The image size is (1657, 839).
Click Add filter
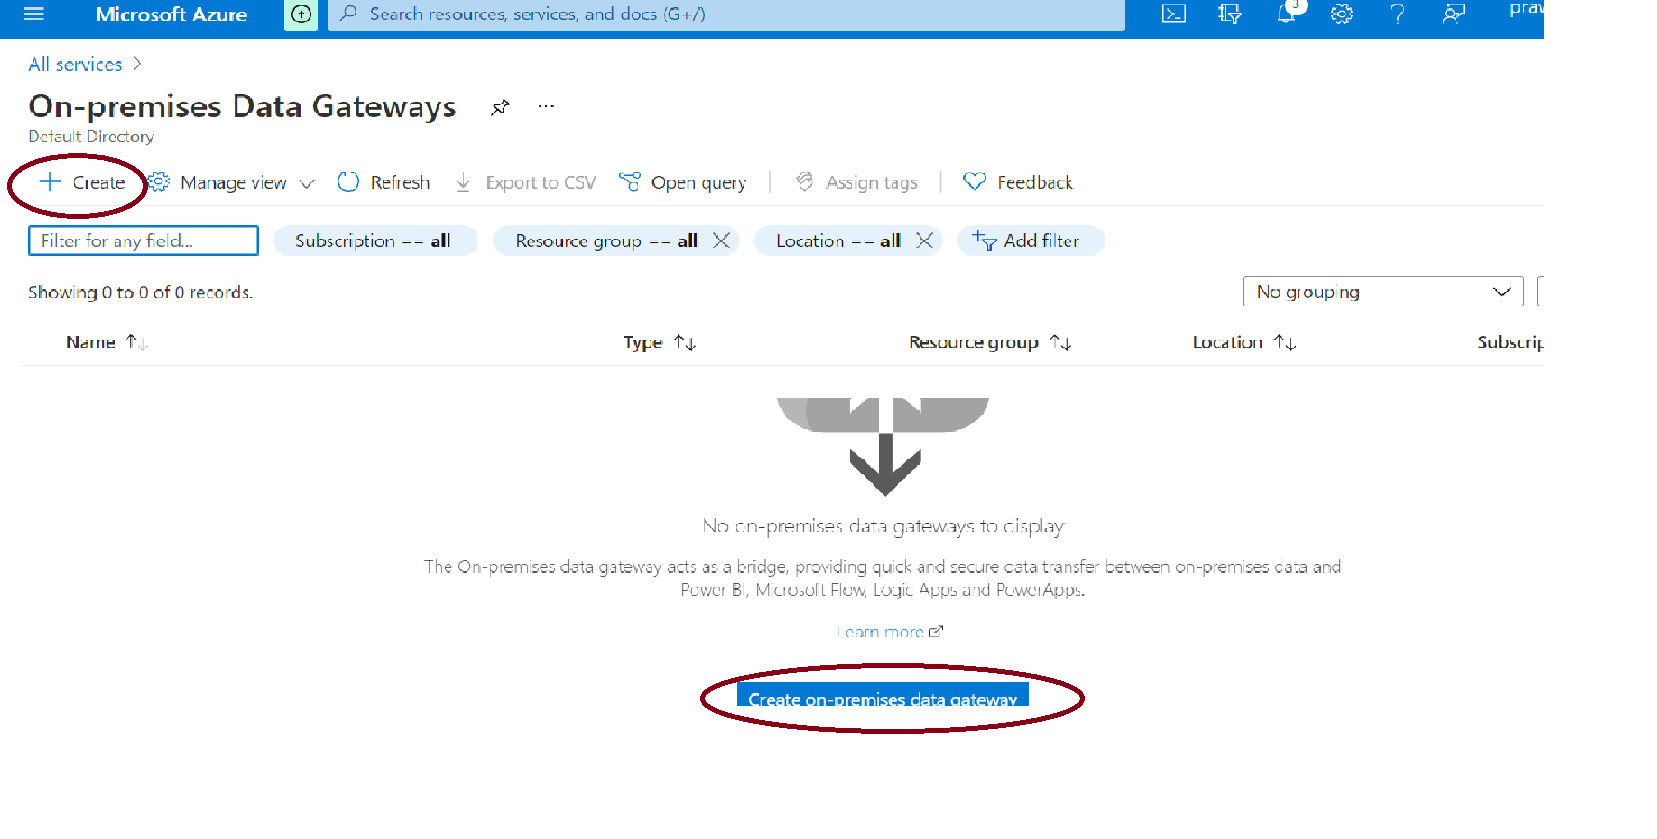click(1030, 241)
